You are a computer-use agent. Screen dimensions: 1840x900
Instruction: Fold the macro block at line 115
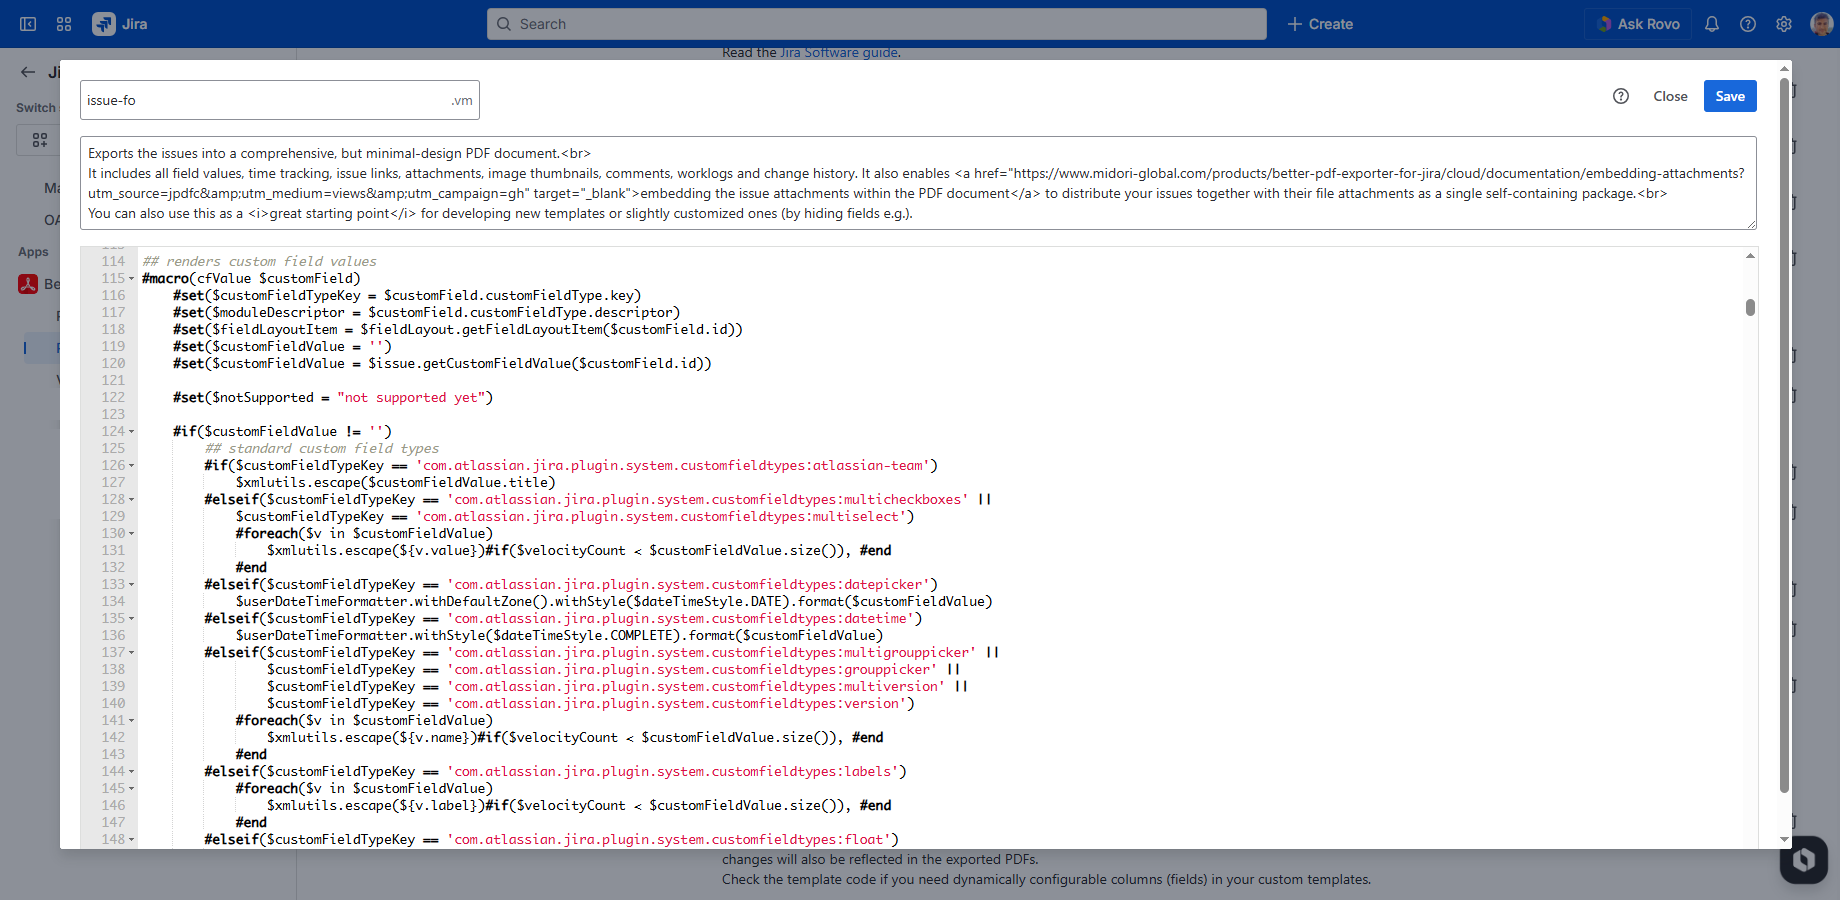132,279
